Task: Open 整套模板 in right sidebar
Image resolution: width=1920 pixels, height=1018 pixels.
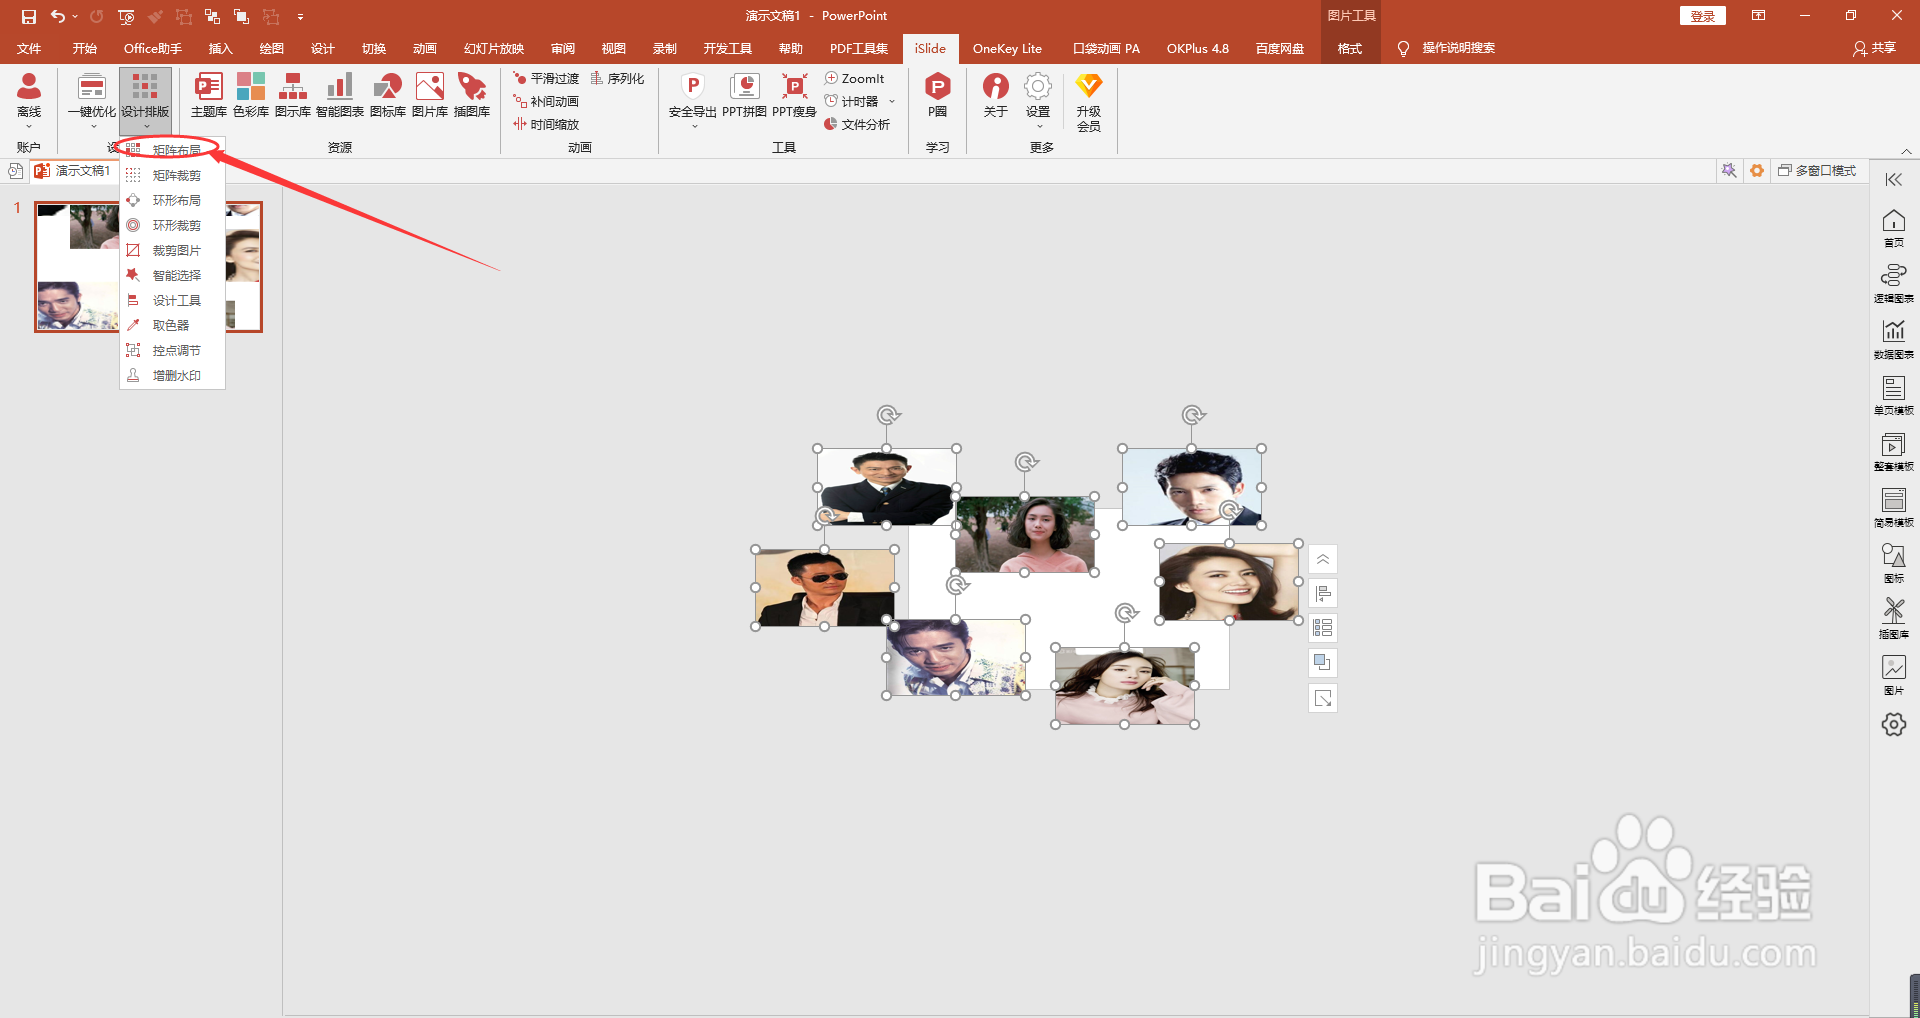Action: coord(1894,452)
